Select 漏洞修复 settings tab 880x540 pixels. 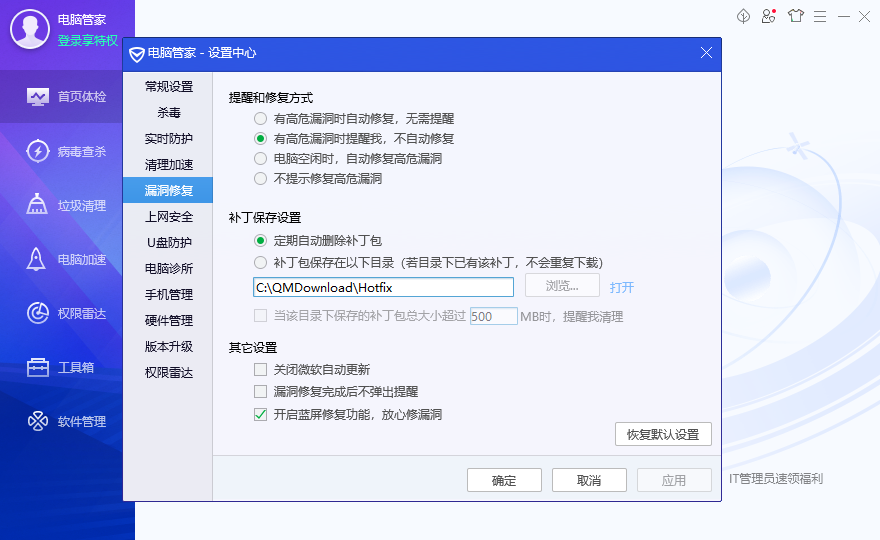[x=168, y=190]
